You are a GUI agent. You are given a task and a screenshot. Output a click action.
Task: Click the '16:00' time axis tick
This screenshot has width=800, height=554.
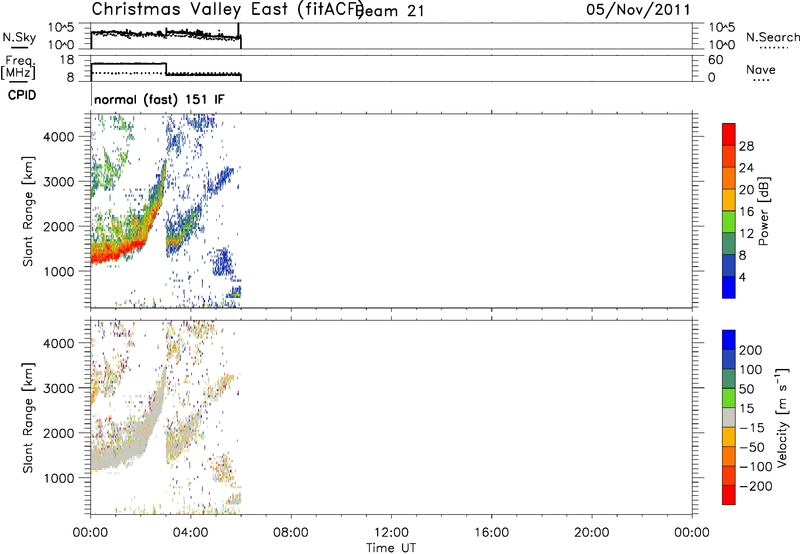pos(491,533)
